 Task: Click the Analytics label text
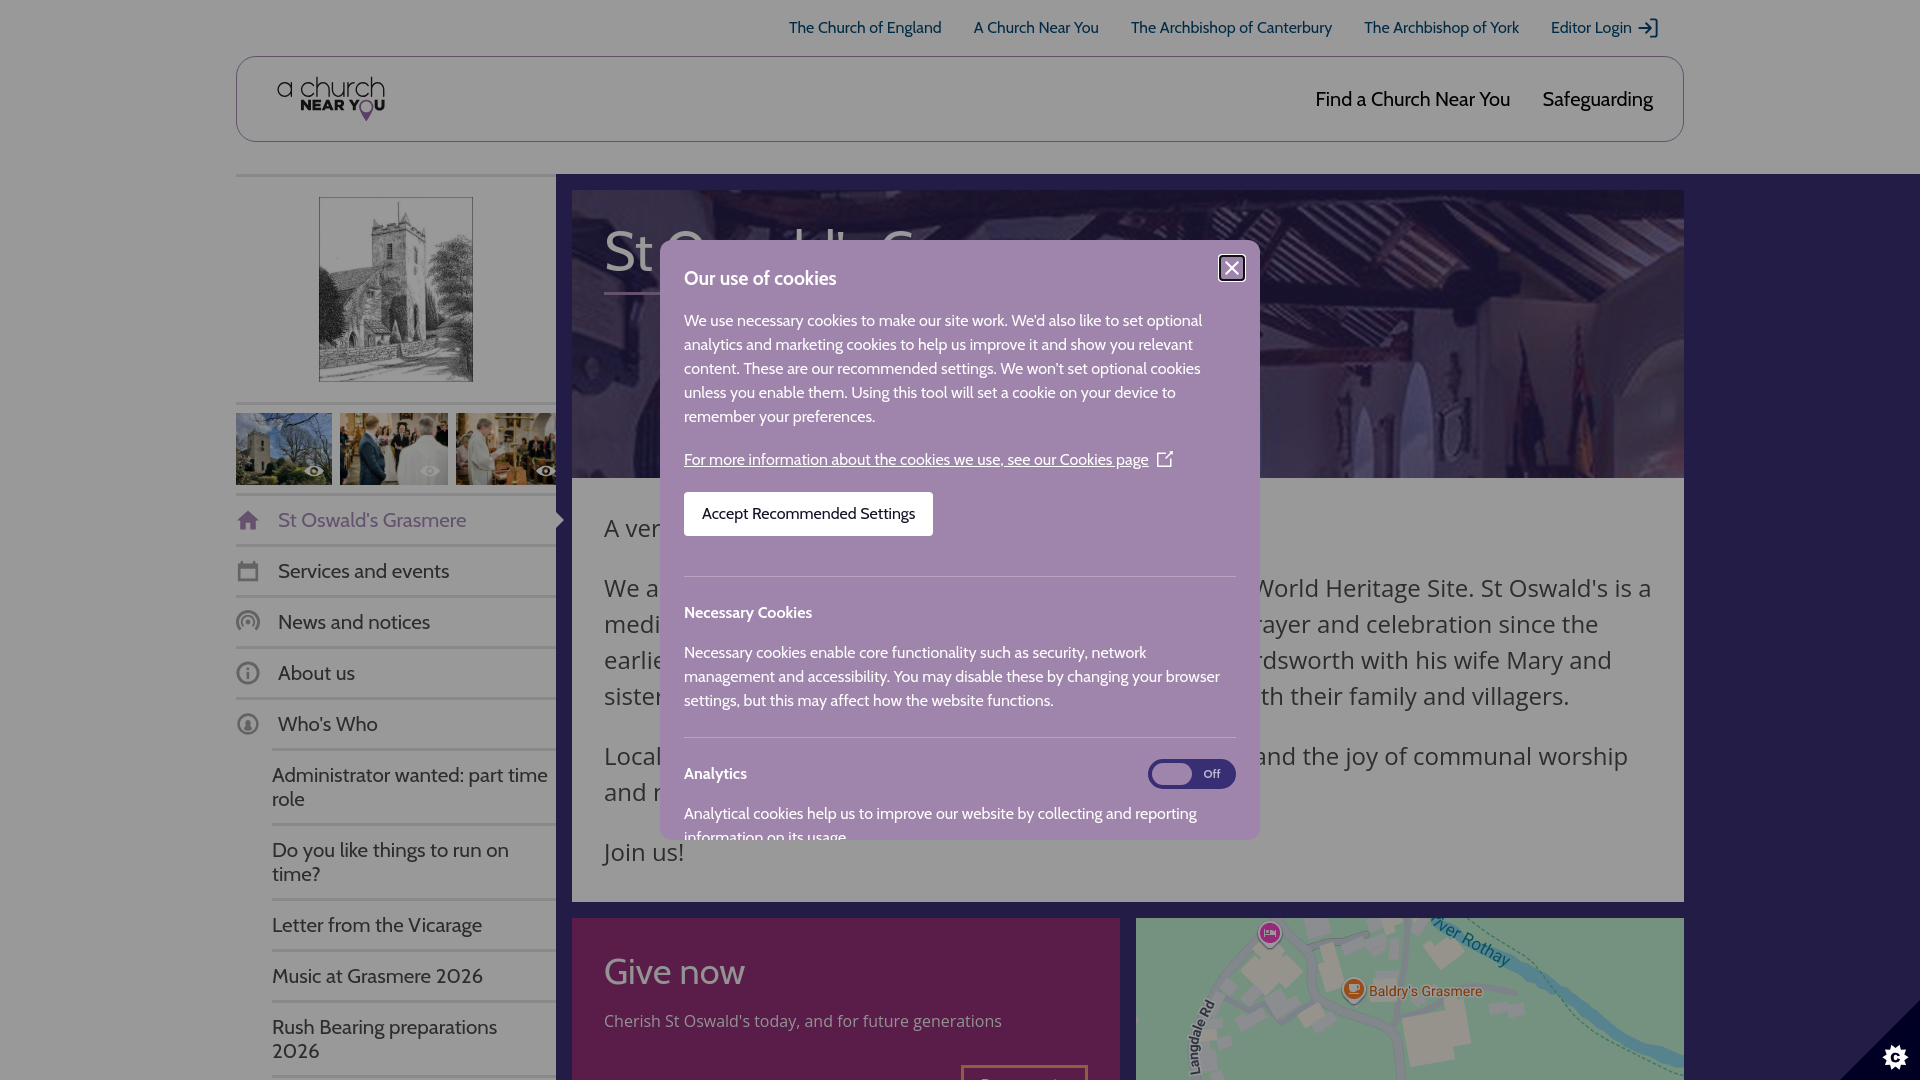point(715,774)
